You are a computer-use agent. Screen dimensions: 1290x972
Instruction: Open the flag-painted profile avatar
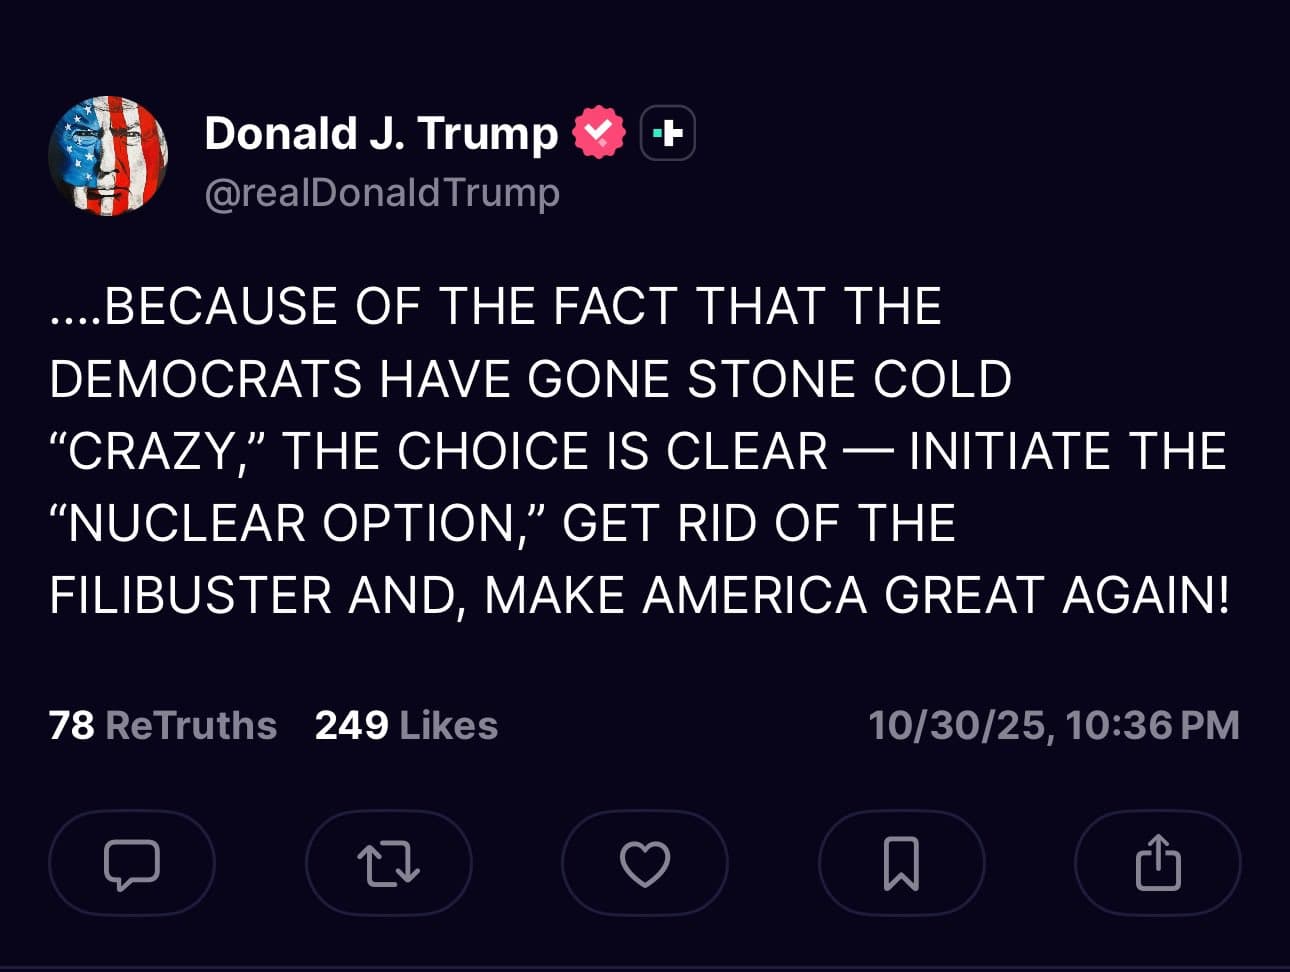coord(108,156)
